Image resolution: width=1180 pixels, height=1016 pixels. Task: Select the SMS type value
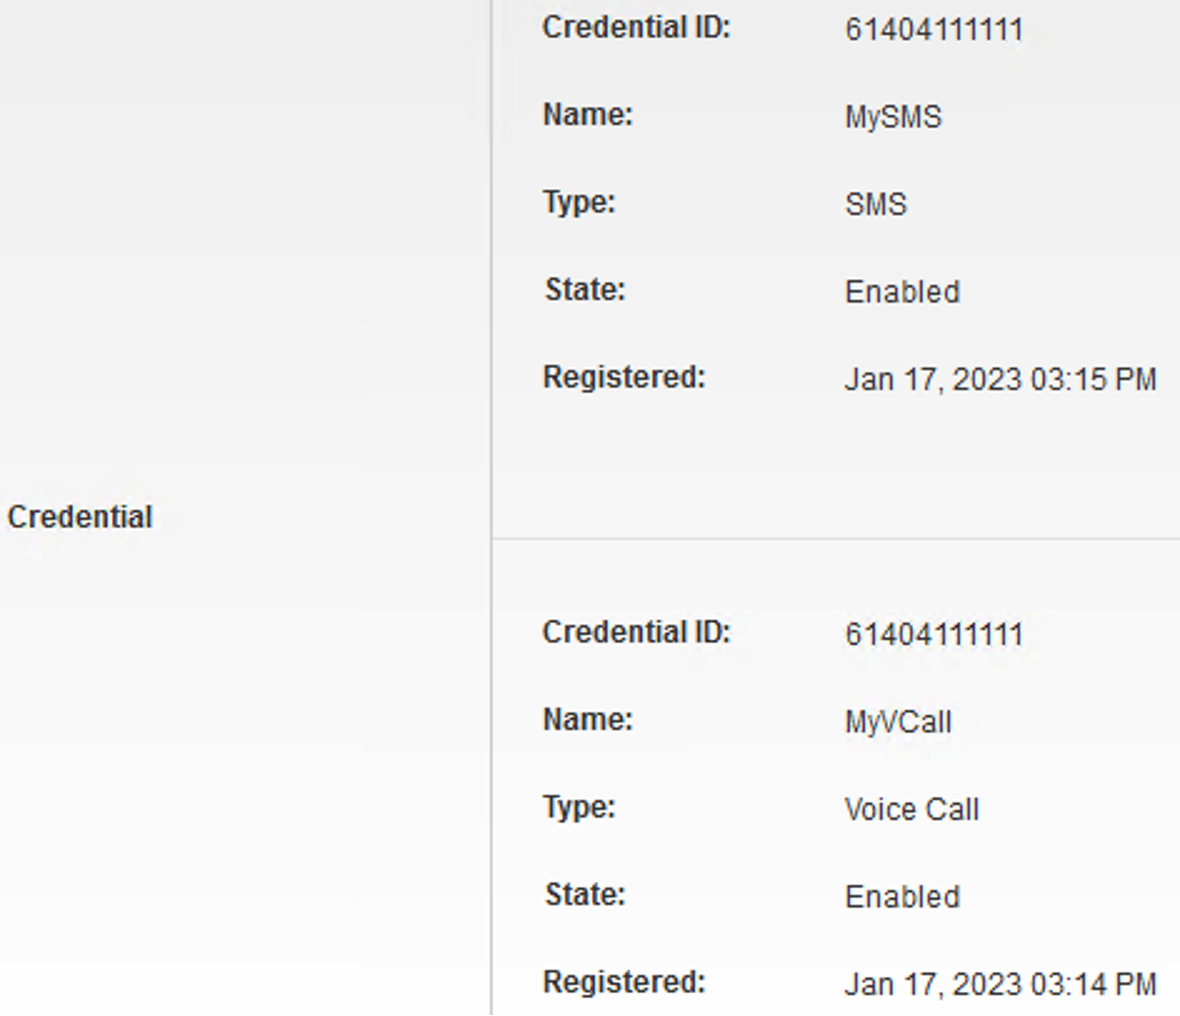tap(876, 204)
